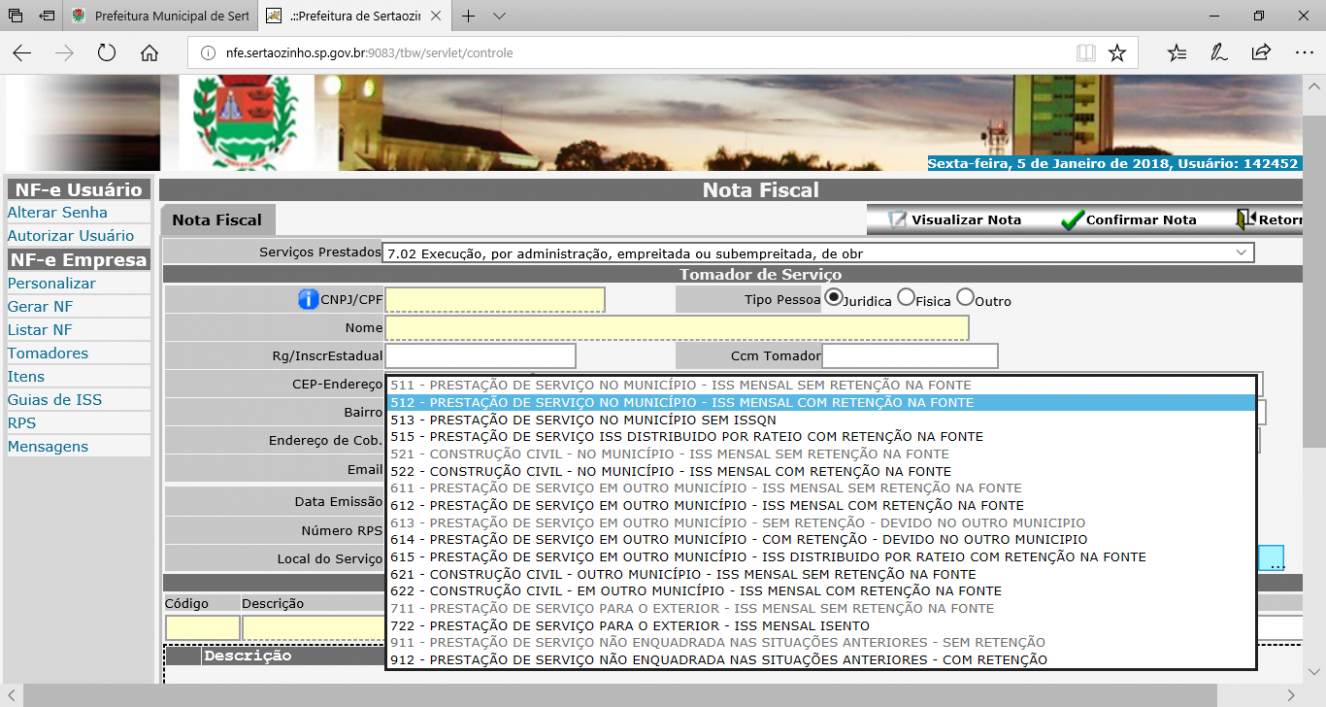
Task: Click the set tabs aside icon
Action: click(x=47, y=16)
